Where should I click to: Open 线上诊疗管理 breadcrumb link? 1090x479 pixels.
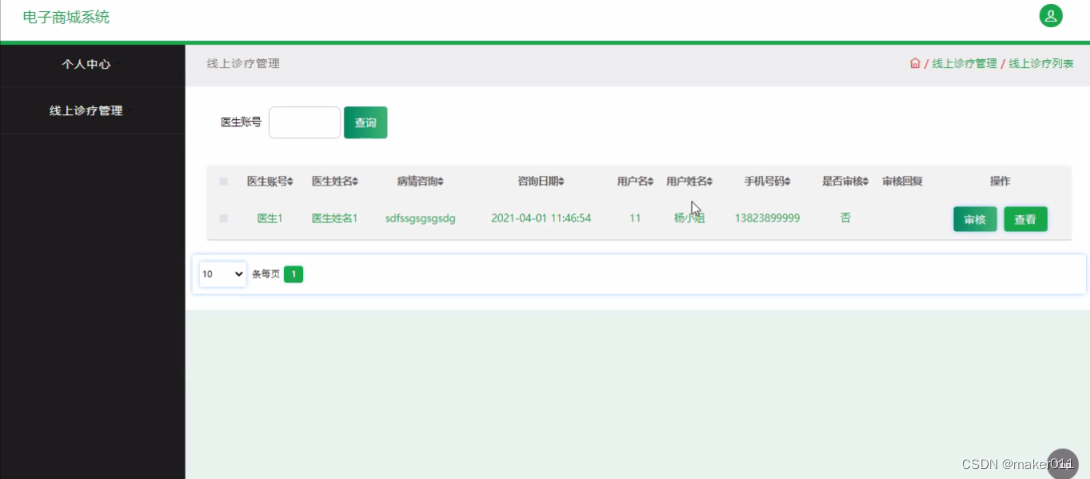click(x=964, y=64)
